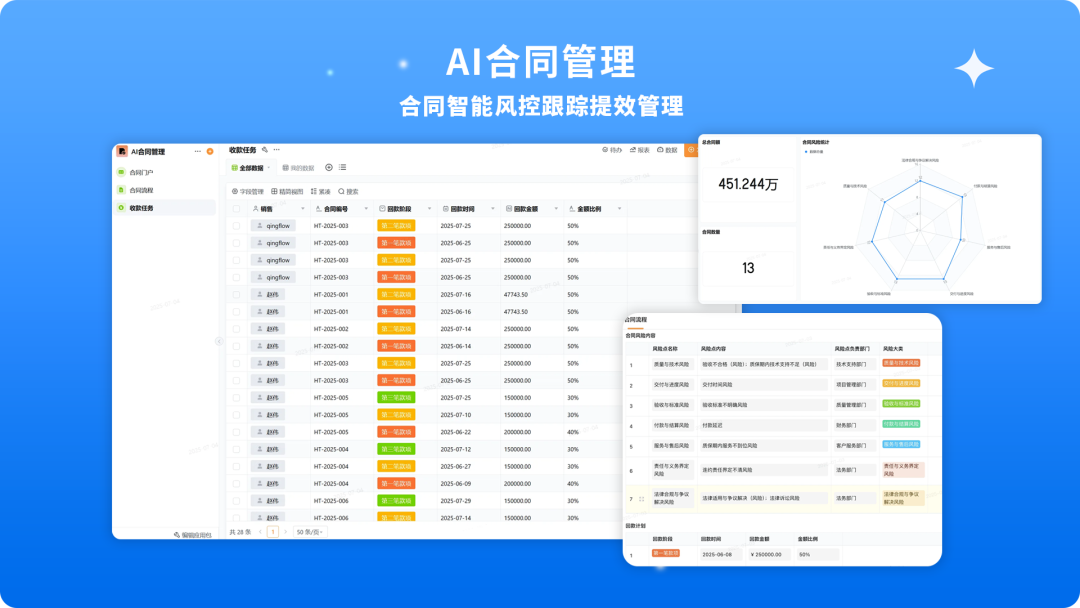Click yellow 第二笔款项 tag dated 2025-06-27

396,466
